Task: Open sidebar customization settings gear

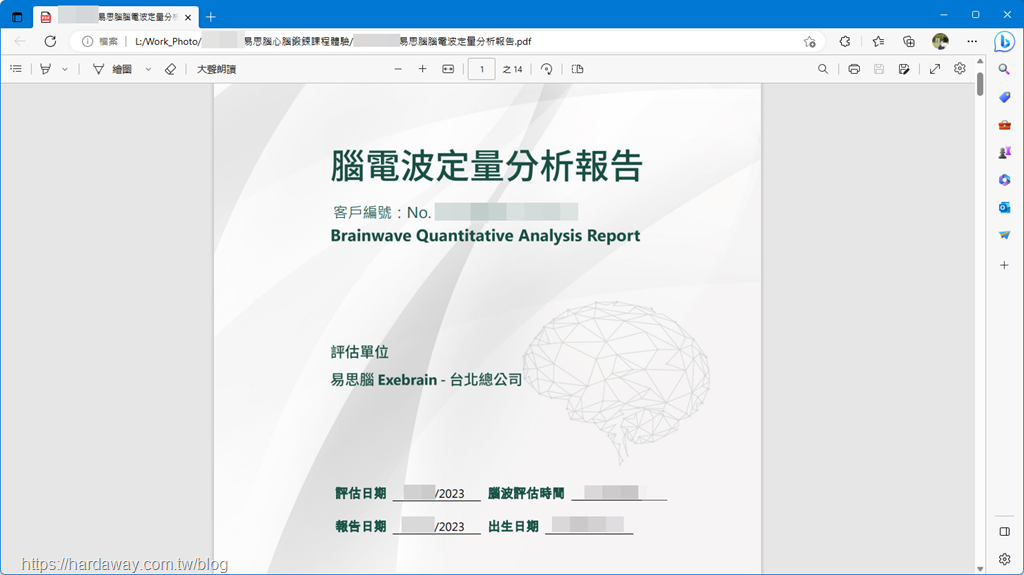Action: tap(1004, 559)
